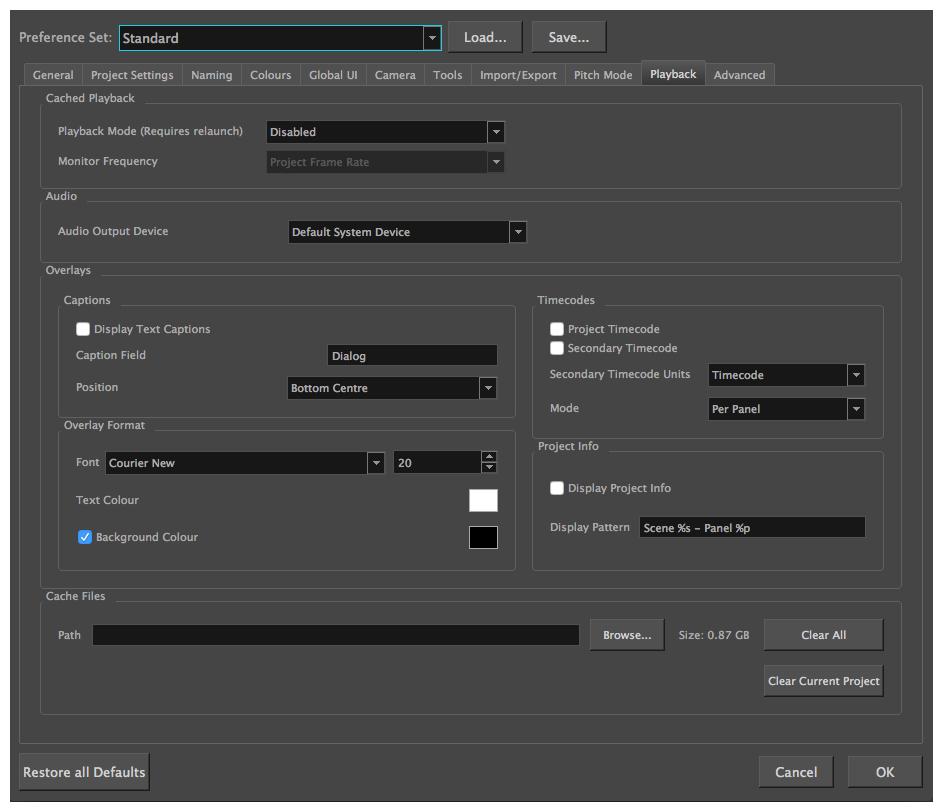Open the caption Position dropdown
This screenshot has height=812, width=943.
pos(392,388)
